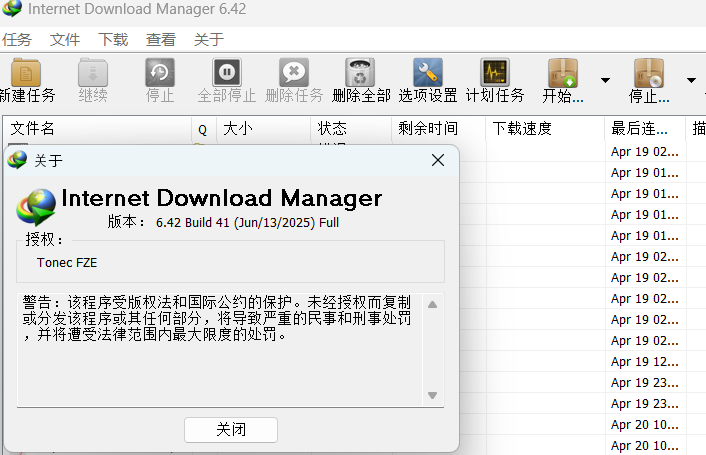Click the large IDM globe logo in the dialog
This screenshot has width=706, height=455.
pos(36,207)
